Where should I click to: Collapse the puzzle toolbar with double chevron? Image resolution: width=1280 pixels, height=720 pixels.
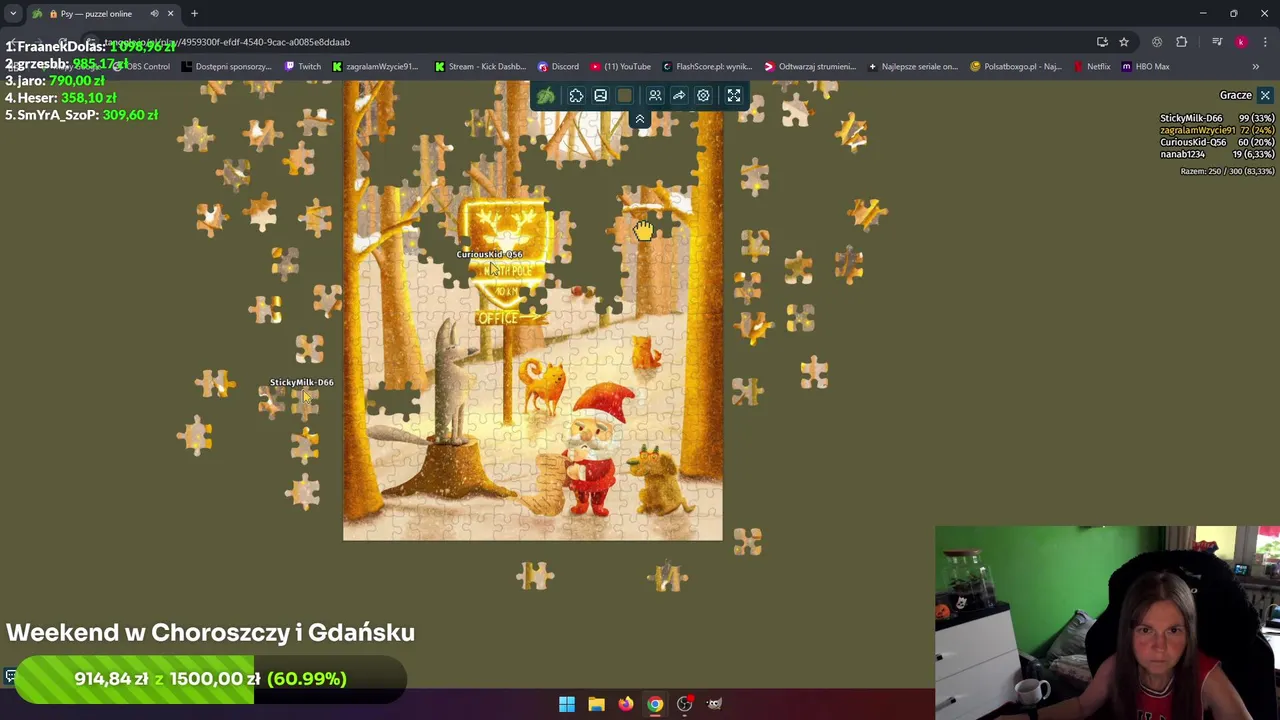pos(640,119)
